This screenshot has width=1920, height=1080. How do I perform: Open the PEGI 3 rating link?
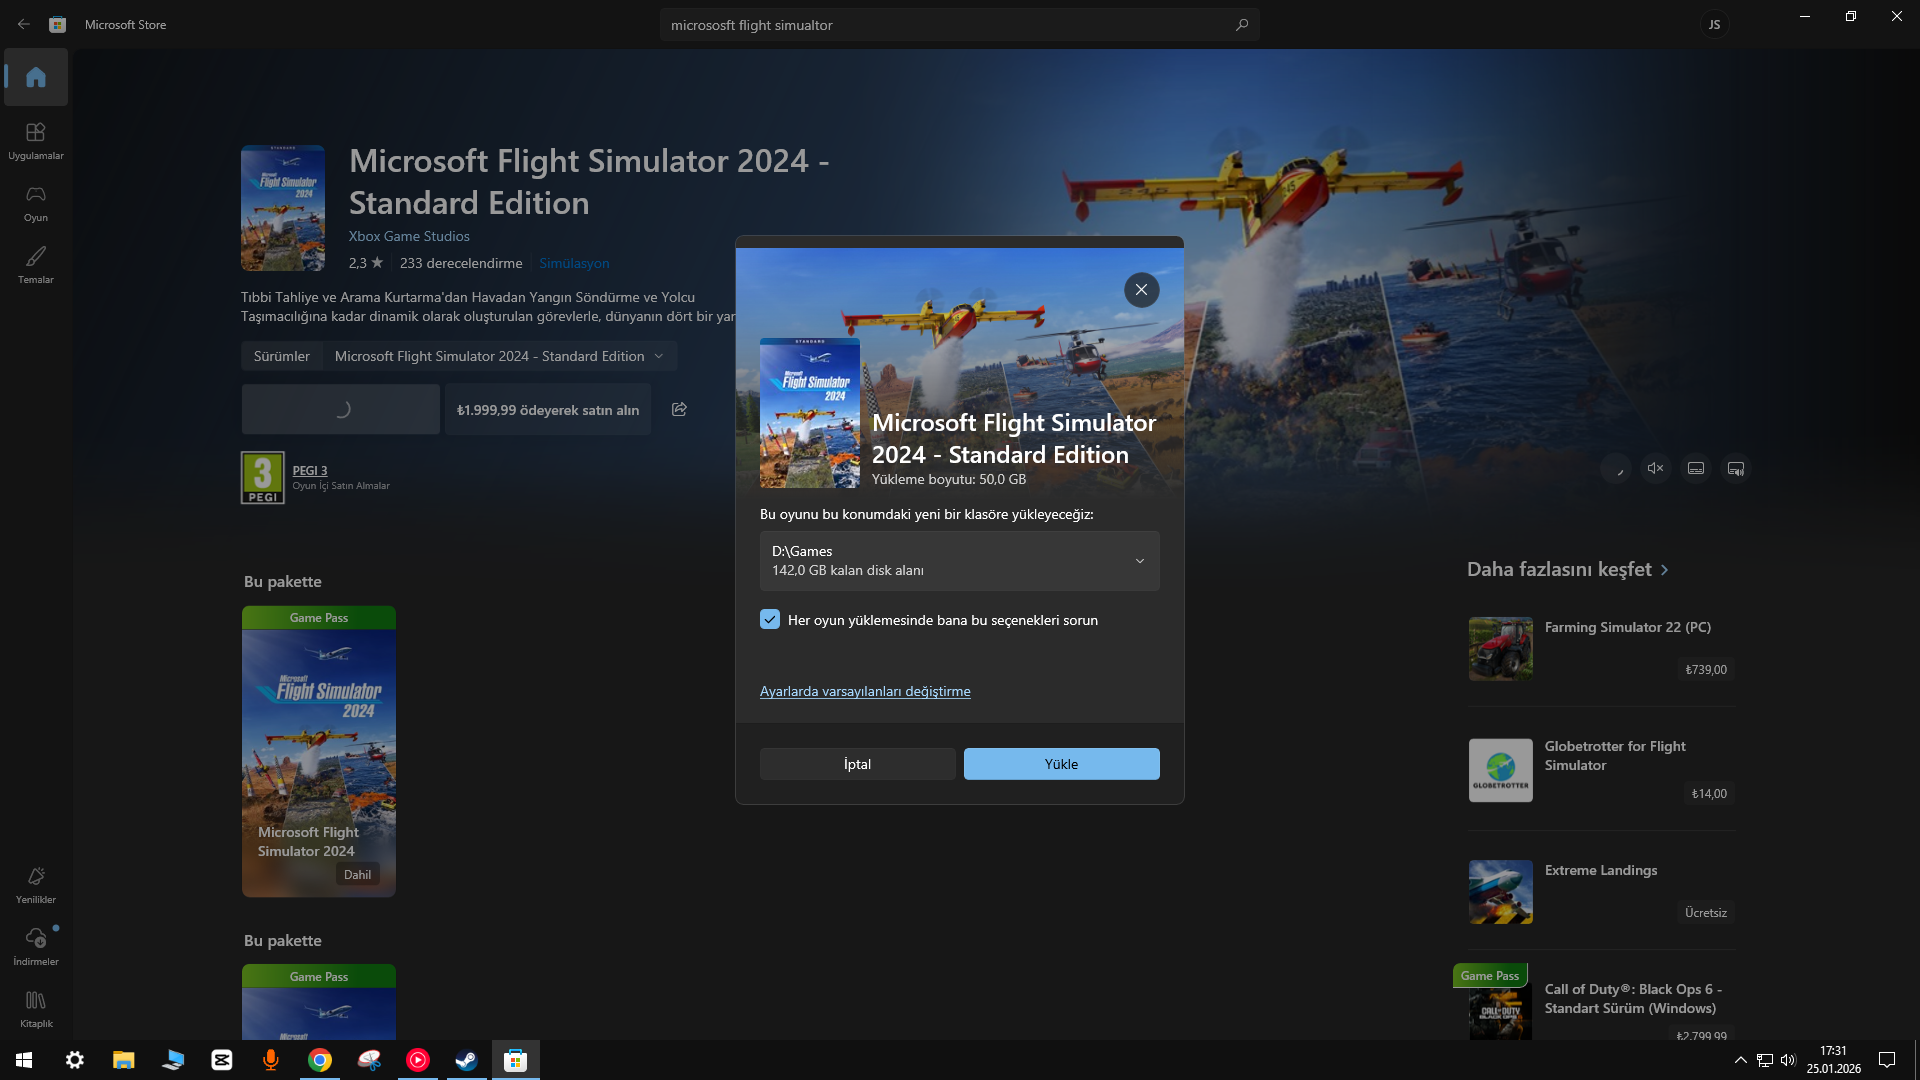(x=310, y=470)
